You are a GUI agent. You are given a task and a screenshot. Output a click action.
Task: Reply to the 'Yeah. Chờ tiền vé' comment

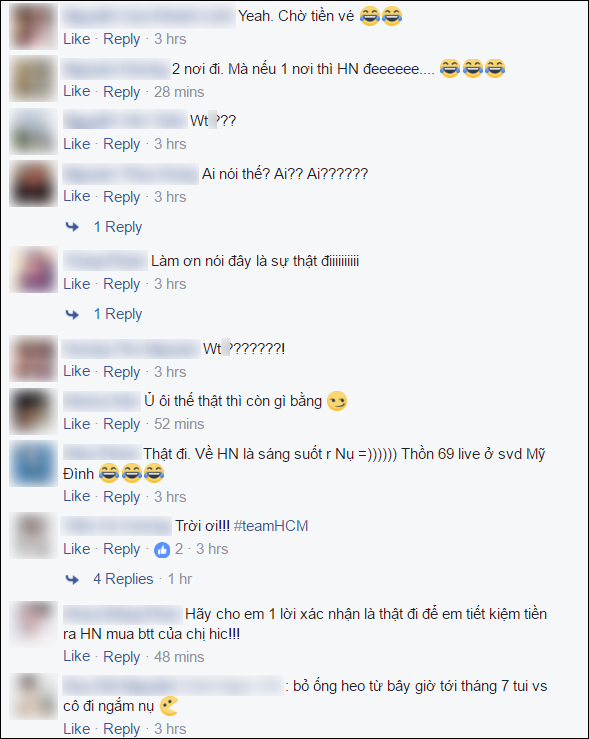click(122, 39)
